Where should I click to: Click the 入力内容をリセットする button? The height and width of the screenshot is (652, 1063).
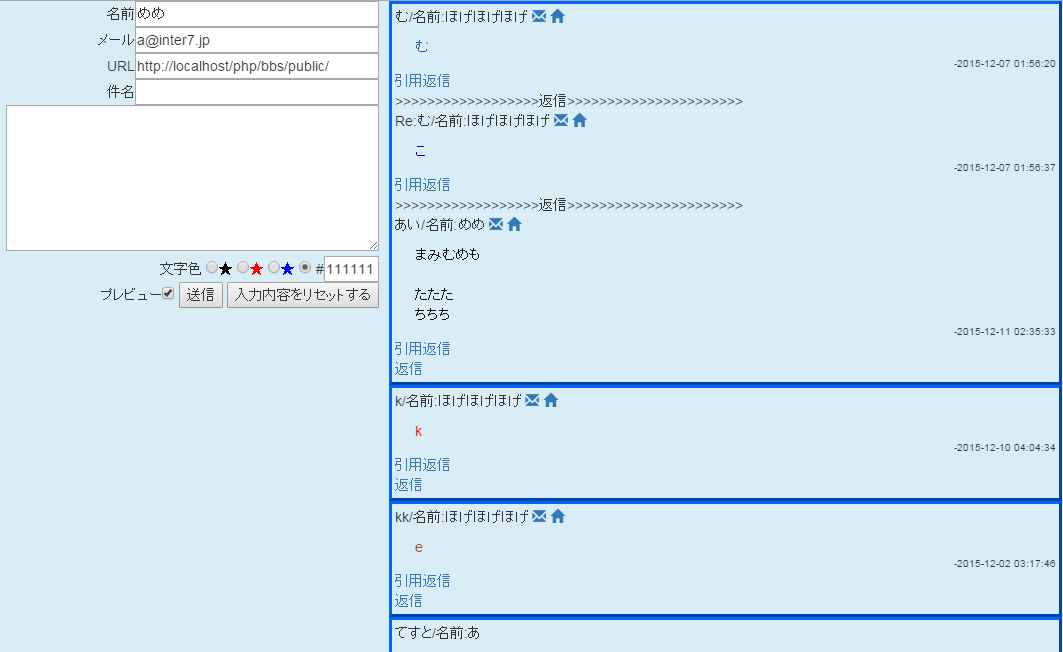coord(303,295)
